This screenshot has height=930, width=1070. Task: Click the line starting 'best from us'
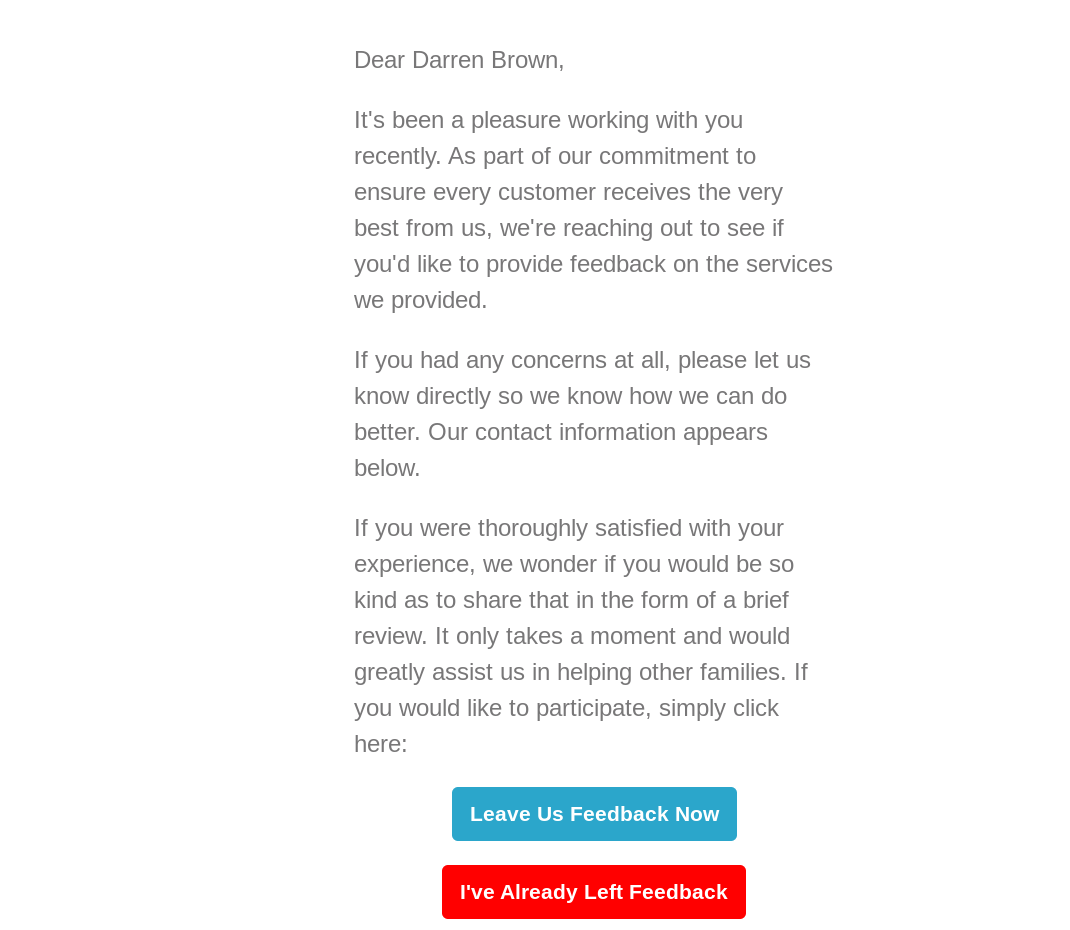point(568,228)
